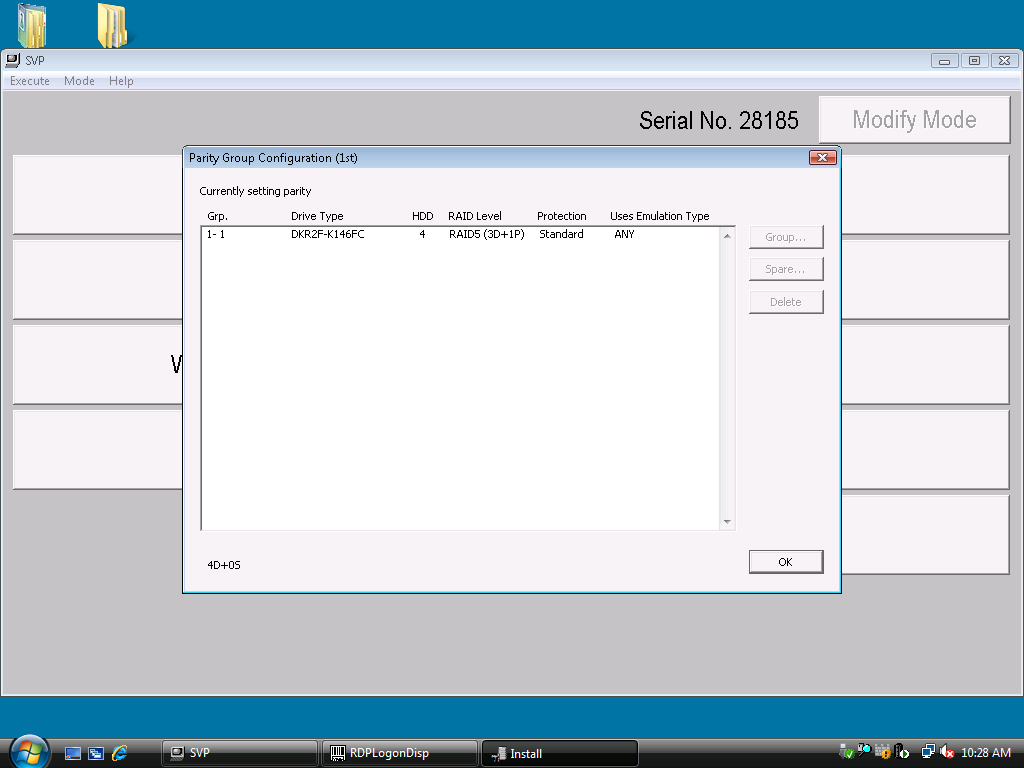Click the Show Desktop quick launch icon

tap(73, 753)
